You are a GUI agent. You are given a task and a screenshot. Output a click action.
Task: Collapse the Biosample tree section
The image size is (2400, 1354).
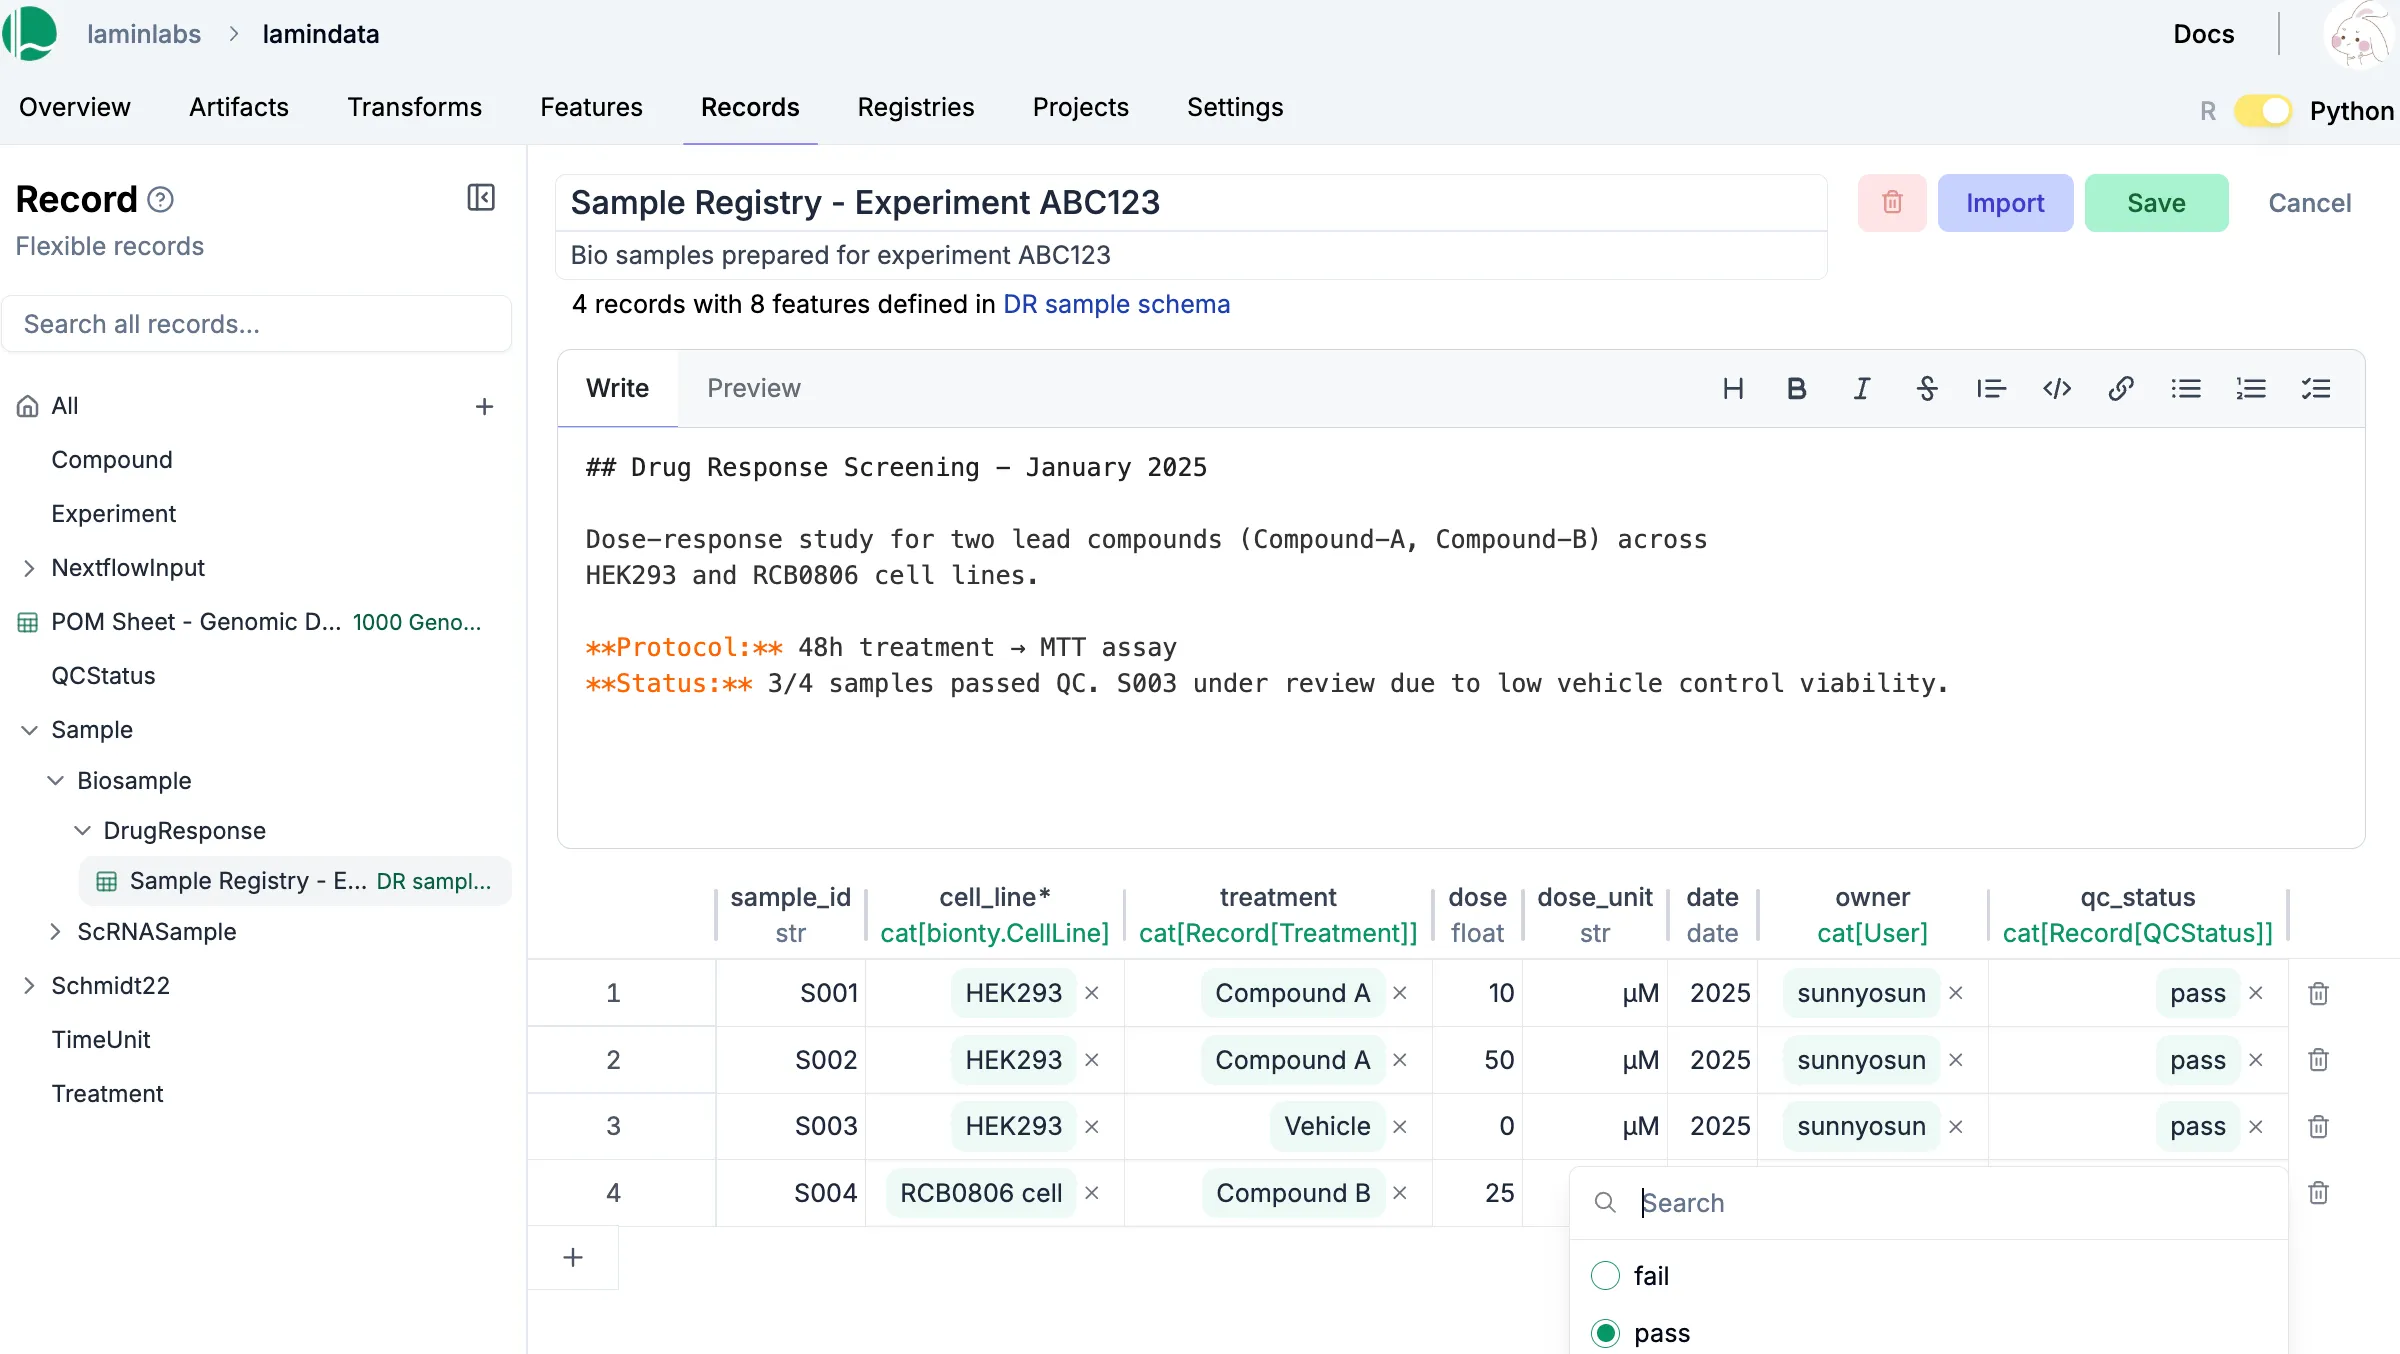(55, 780)
